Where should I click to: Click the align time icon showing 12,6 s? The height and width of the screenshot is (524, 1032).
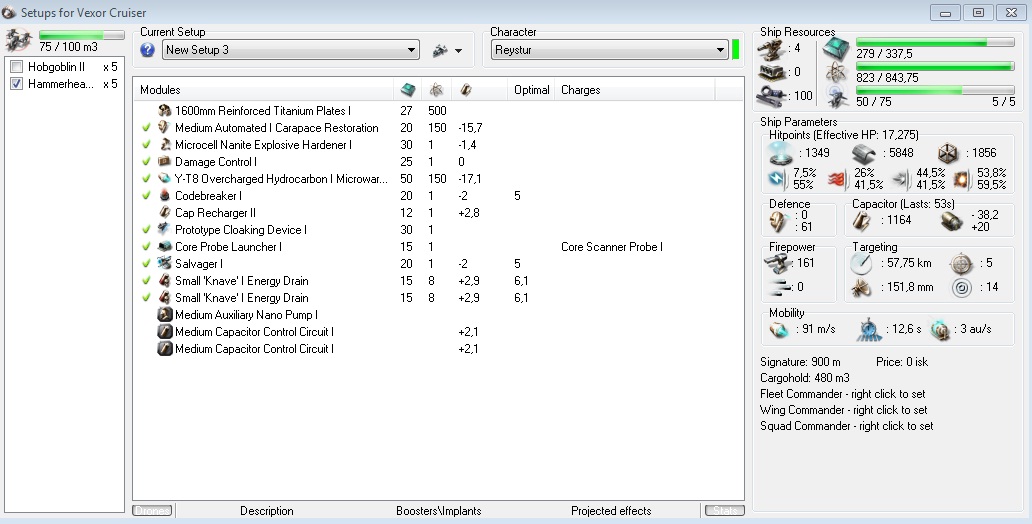click(869, 330)
